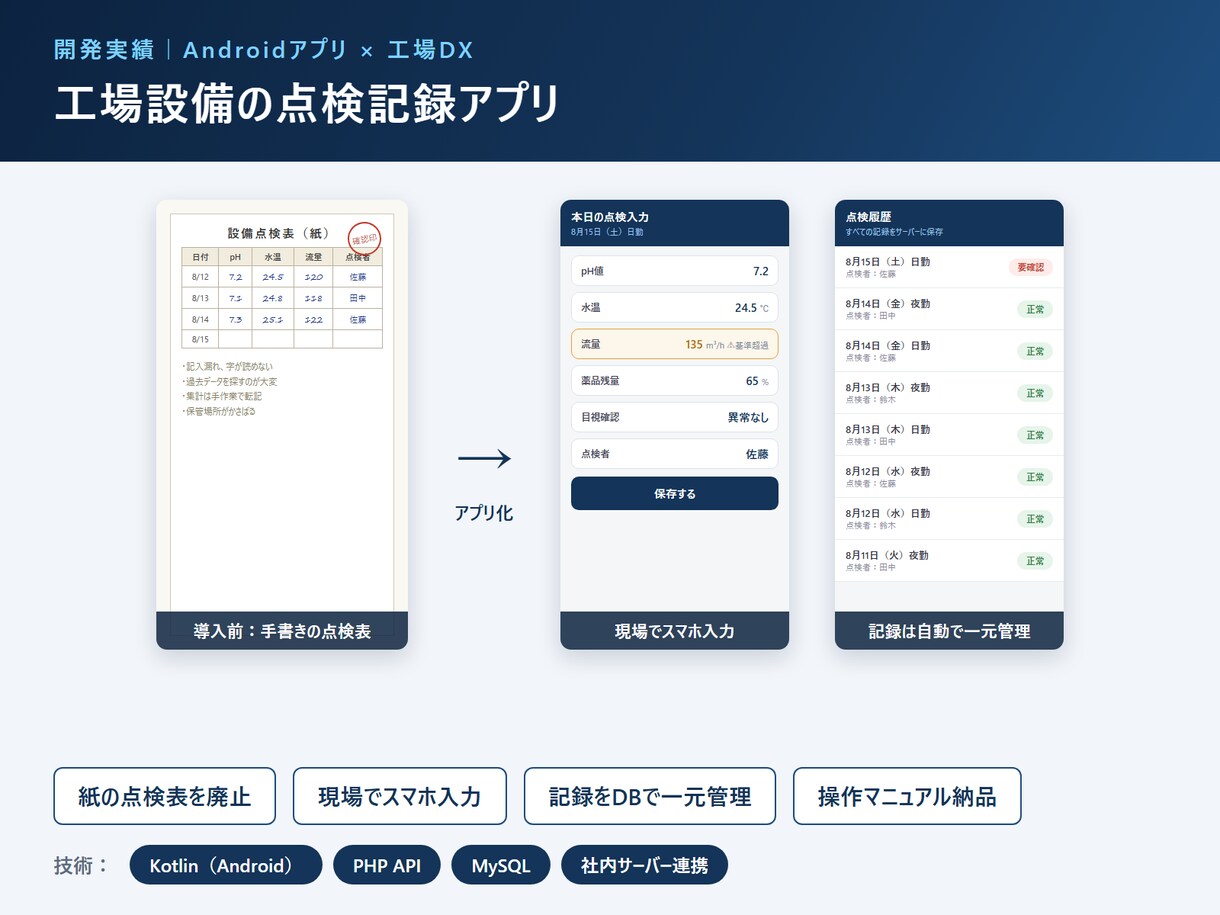The width and height of the screenshot is (1220, 915).
Task: Select the MySQL tech tag
Action: [501, 865]
